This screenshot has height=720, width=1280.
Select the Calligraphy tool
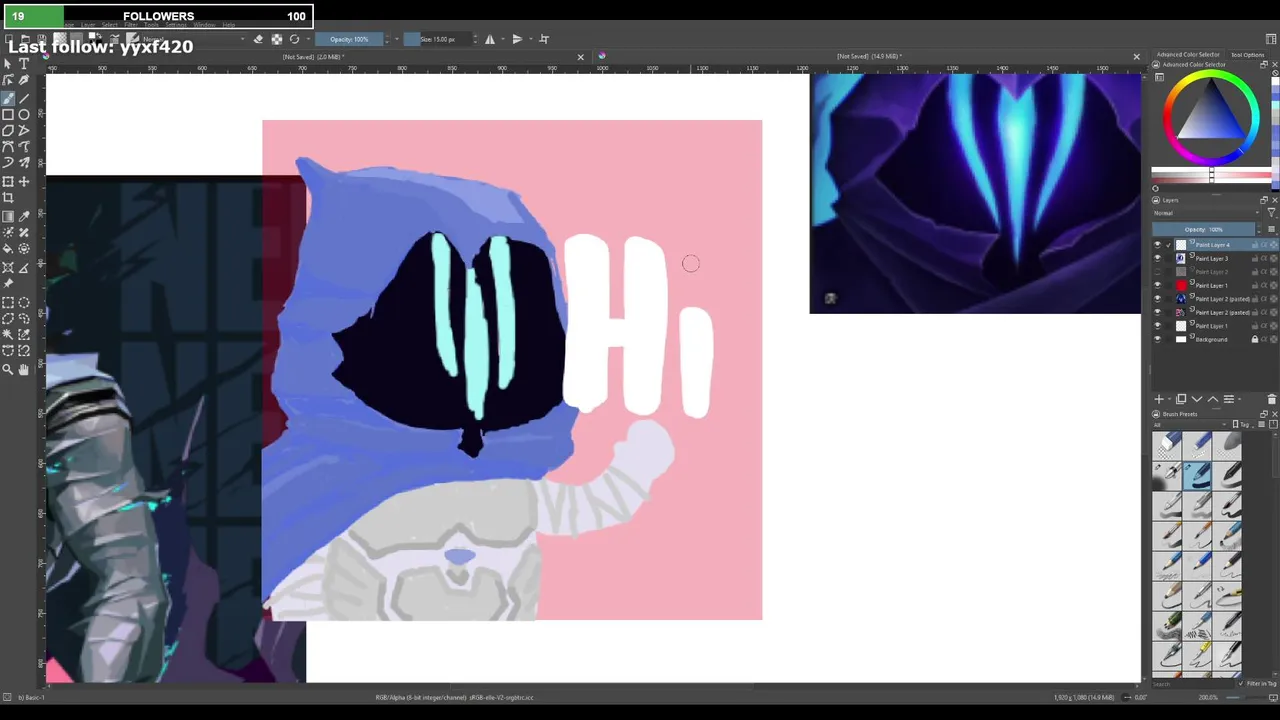tap(24, 80)
